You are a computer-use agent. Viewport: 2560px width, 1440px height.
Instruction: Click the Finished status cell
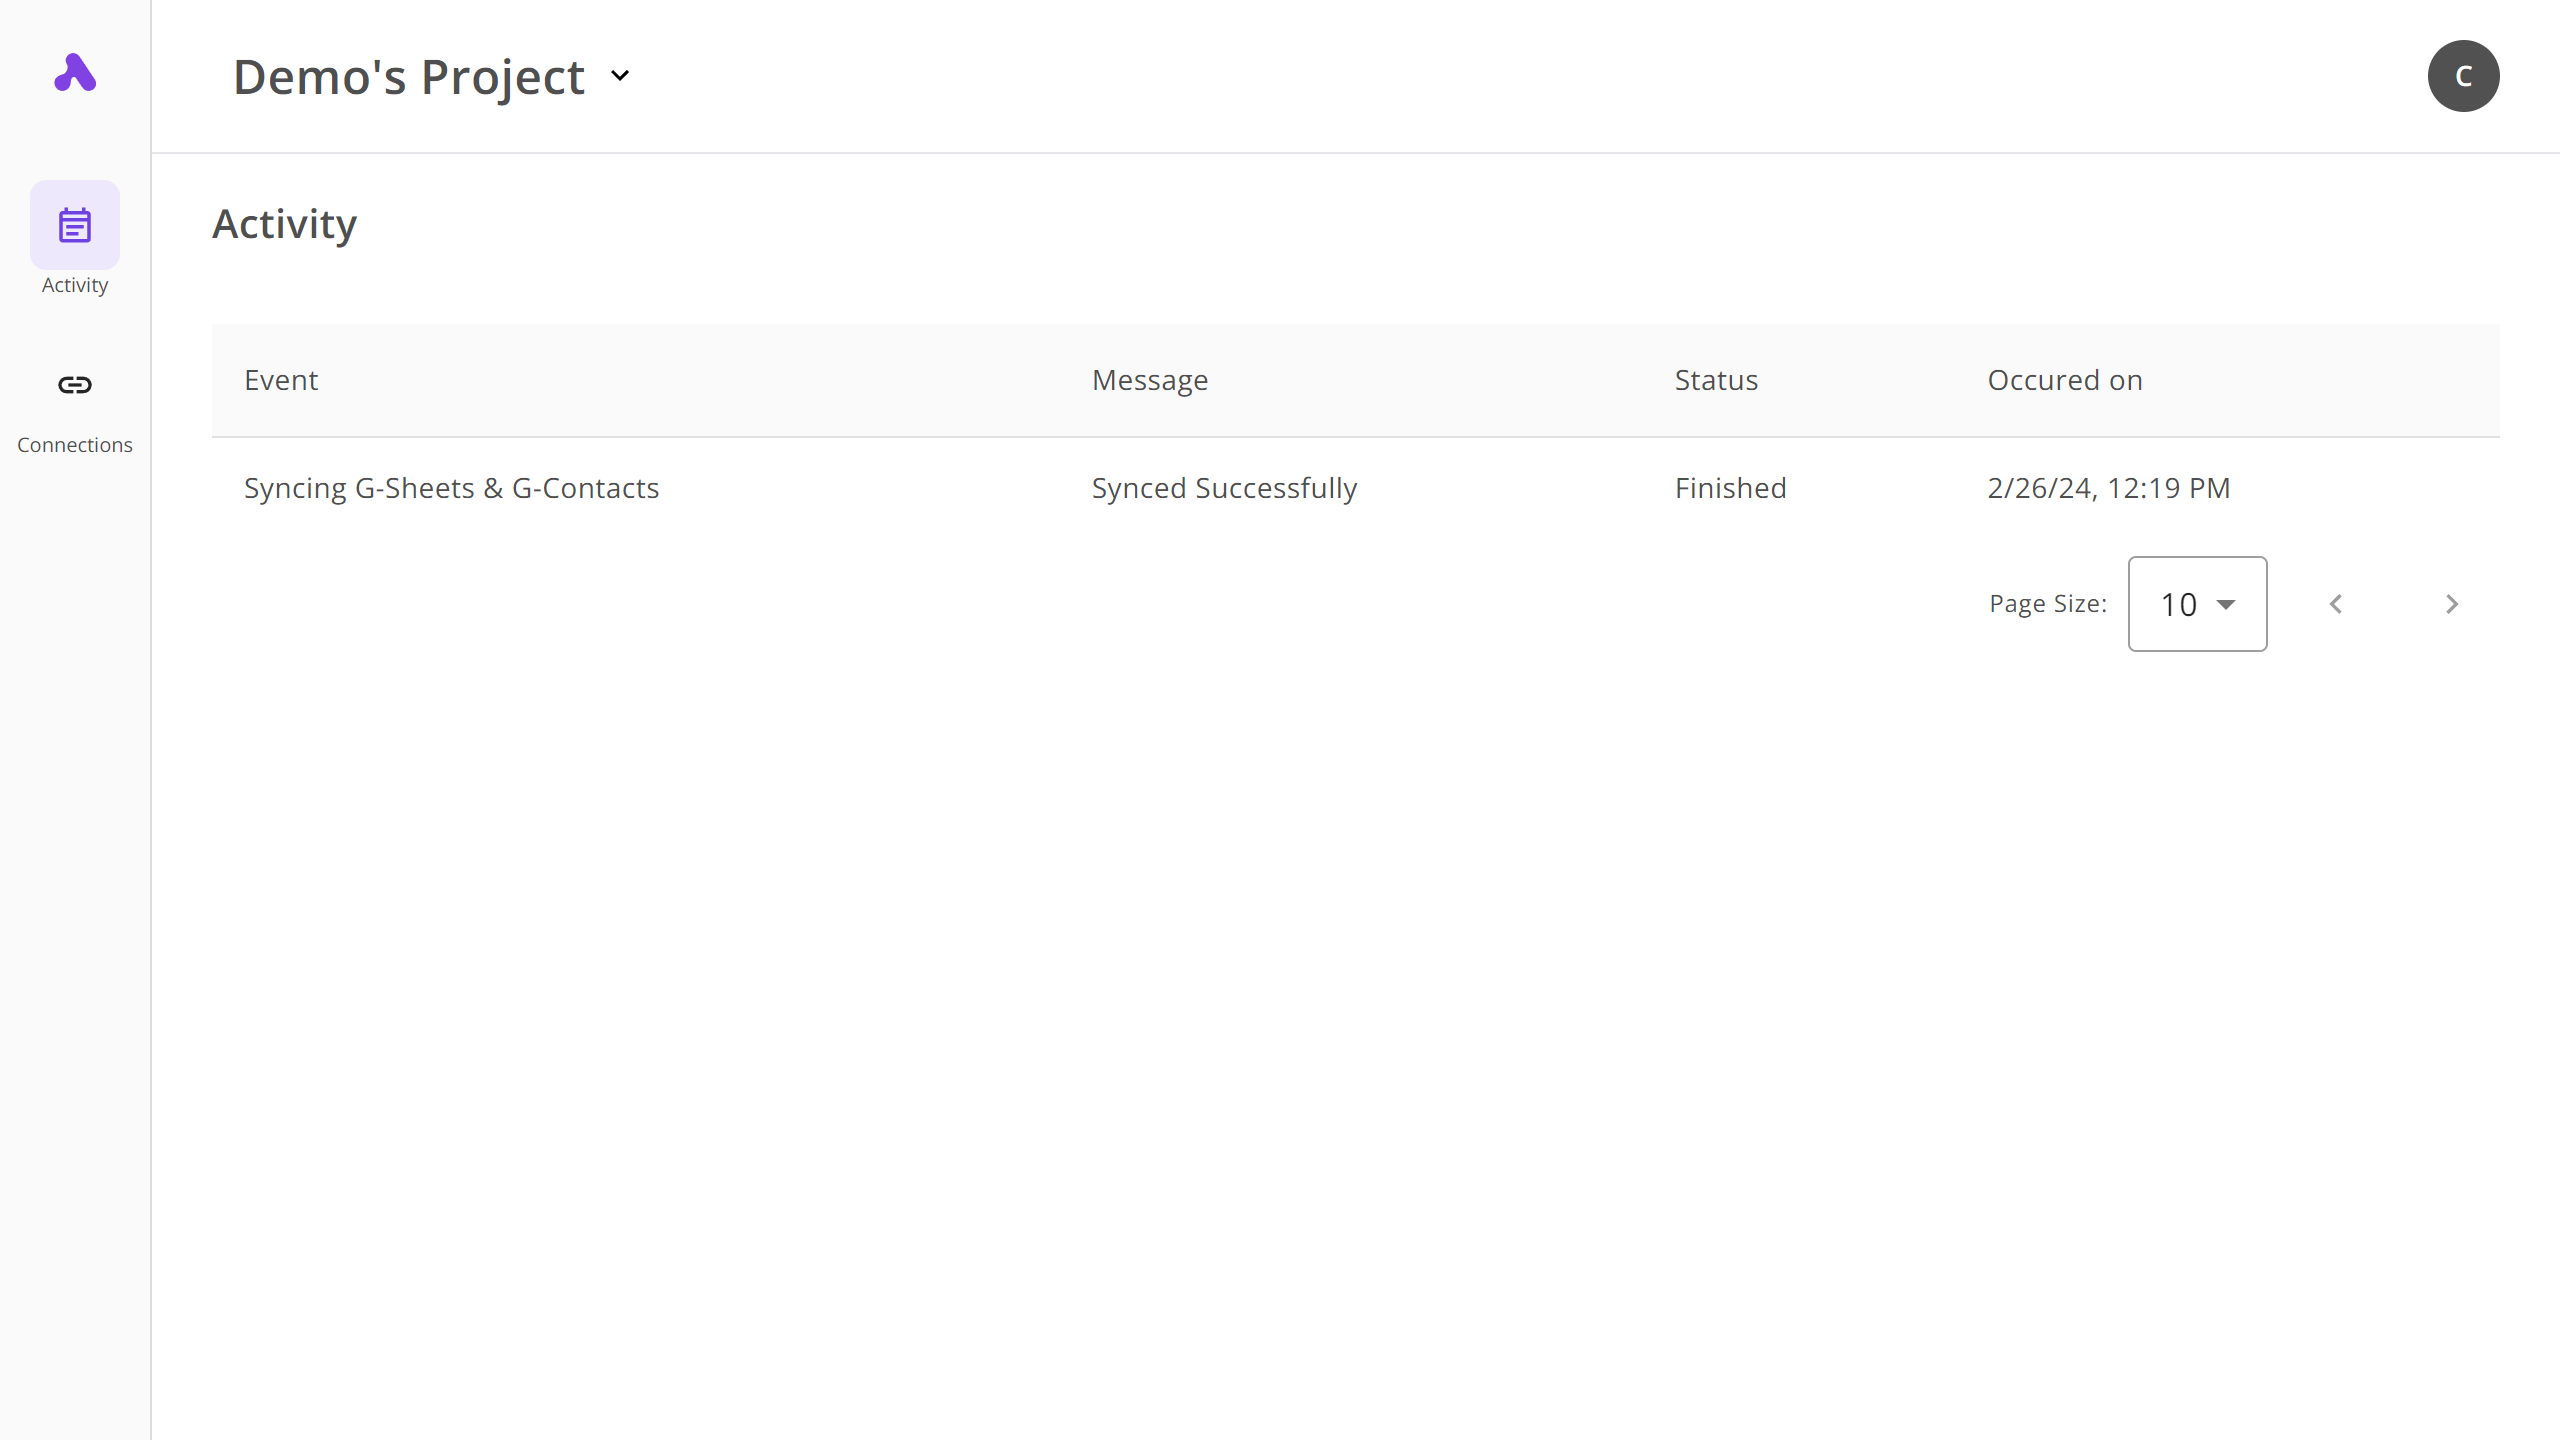click(x=1730, y=488)
